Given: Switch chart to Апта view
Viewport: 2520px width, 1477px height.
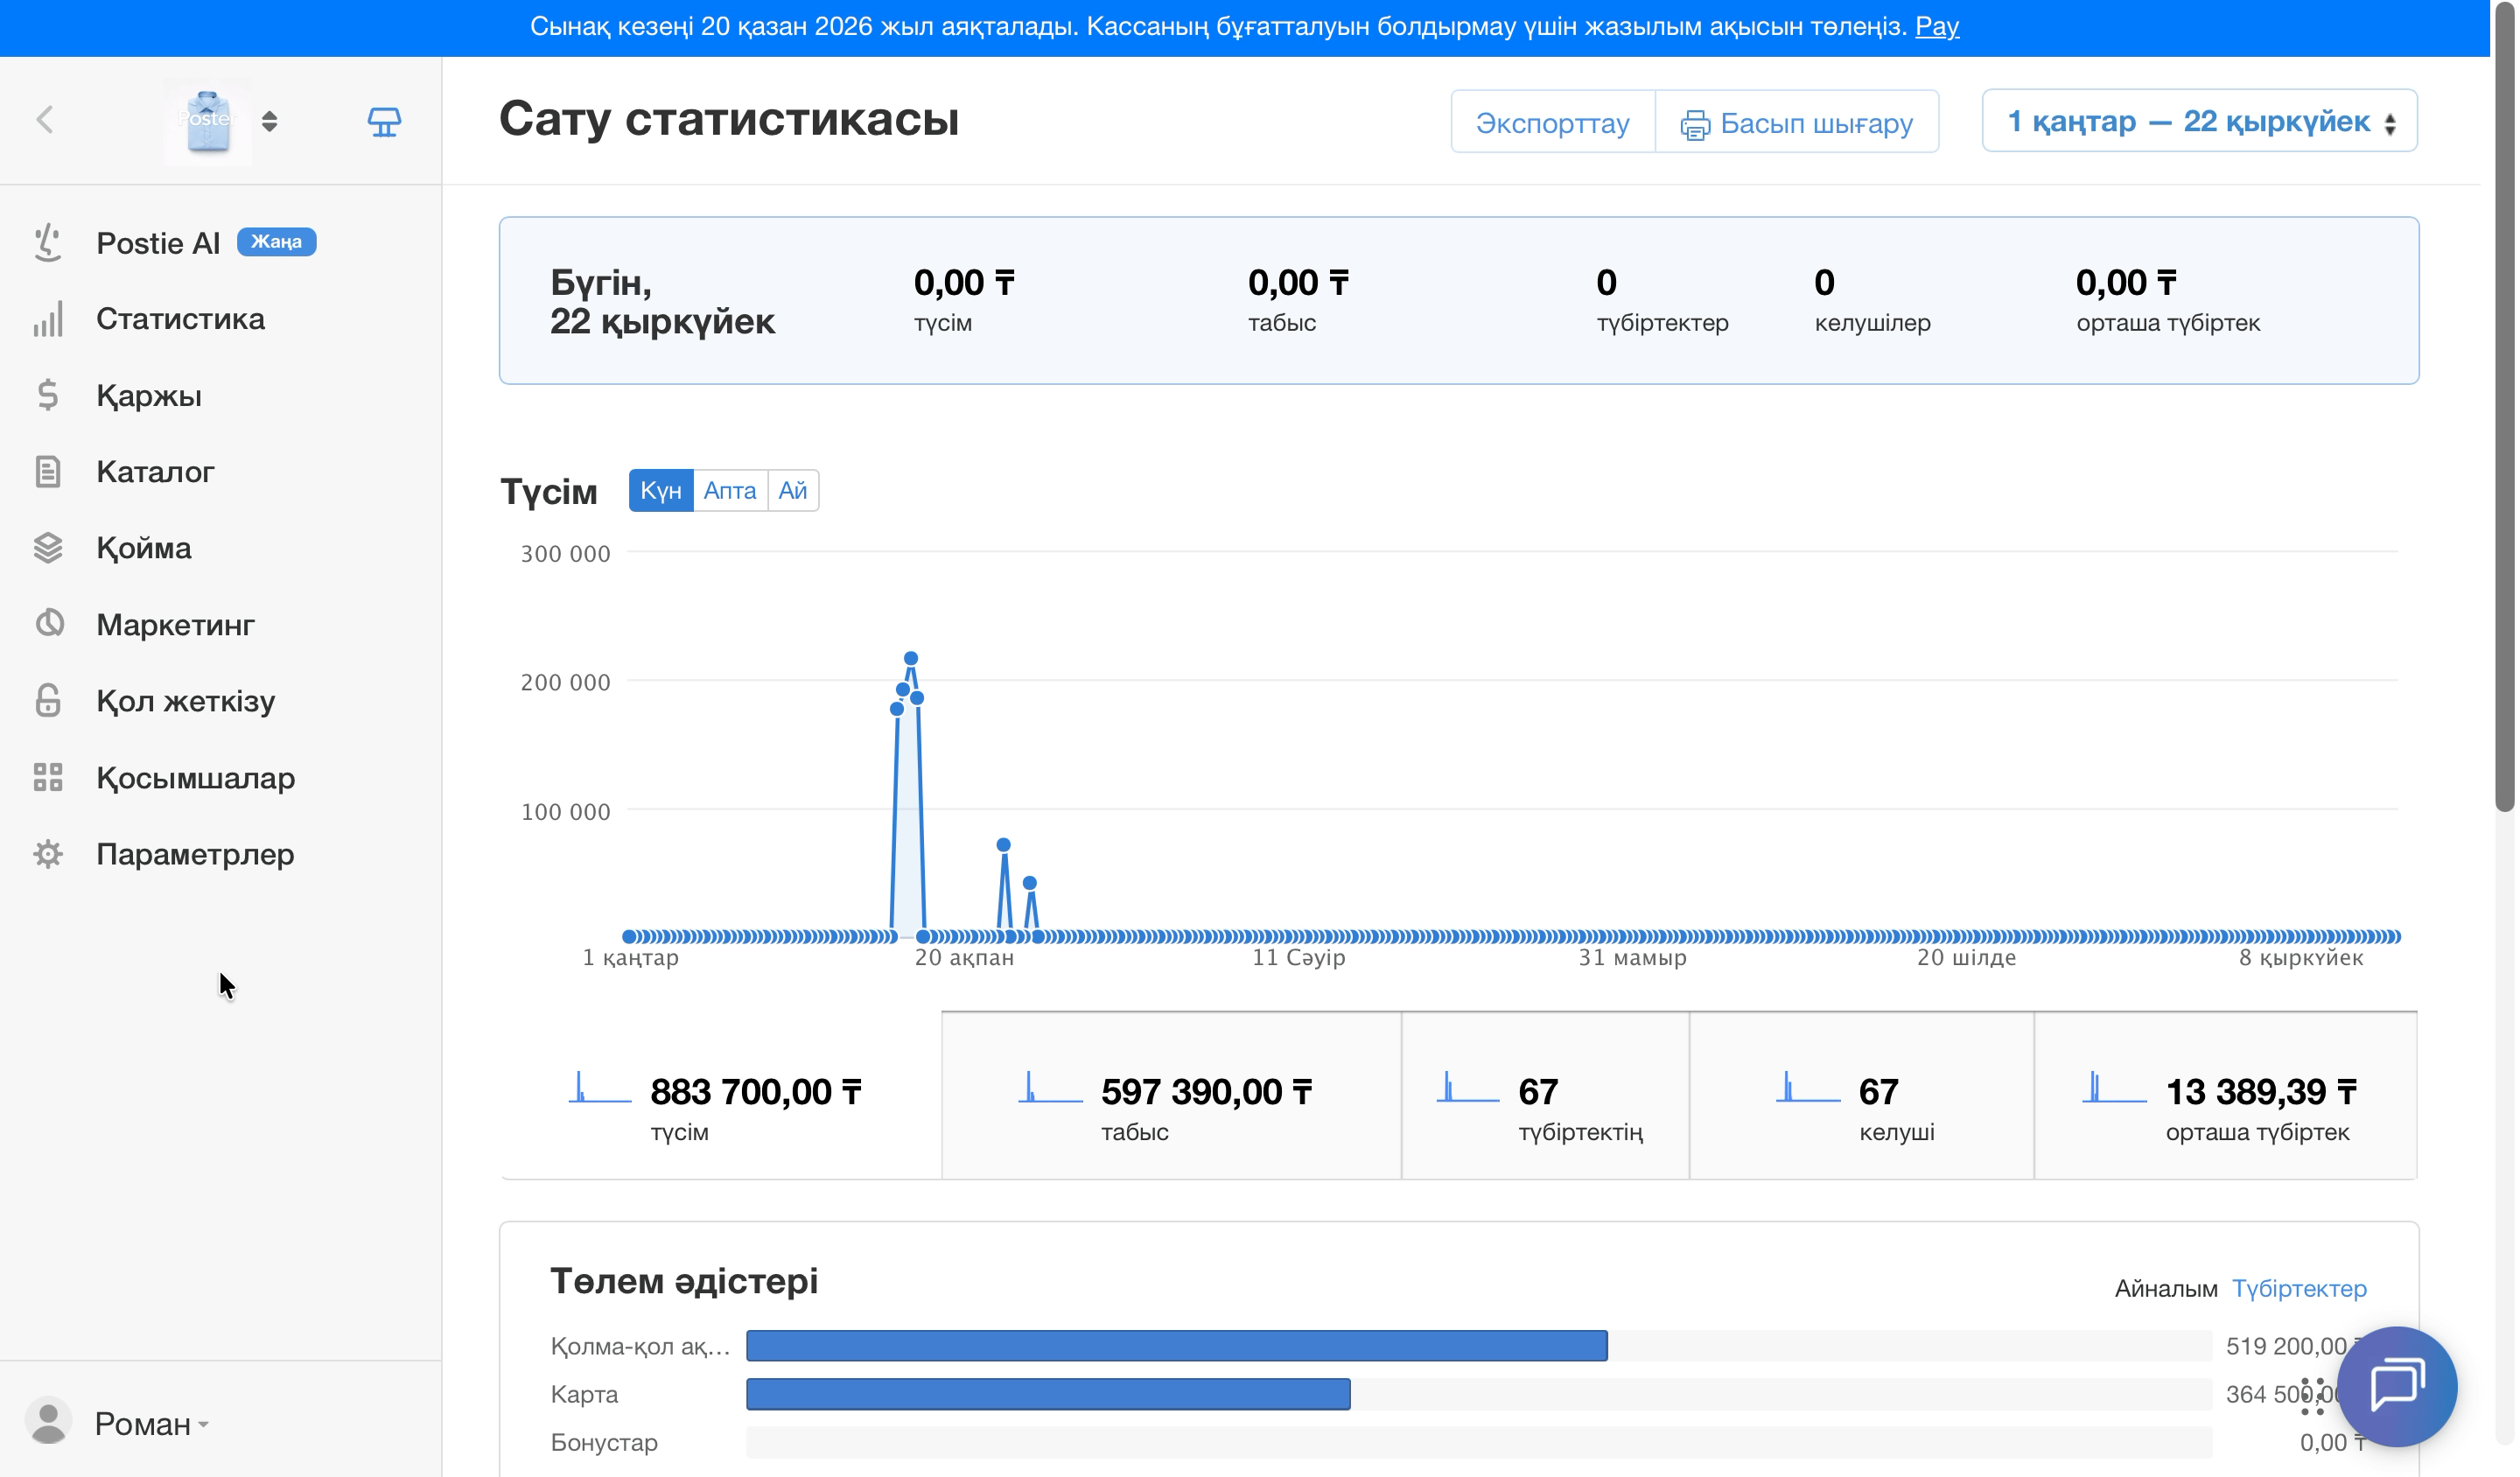Looking at the screenshot, I should point(730,490).
